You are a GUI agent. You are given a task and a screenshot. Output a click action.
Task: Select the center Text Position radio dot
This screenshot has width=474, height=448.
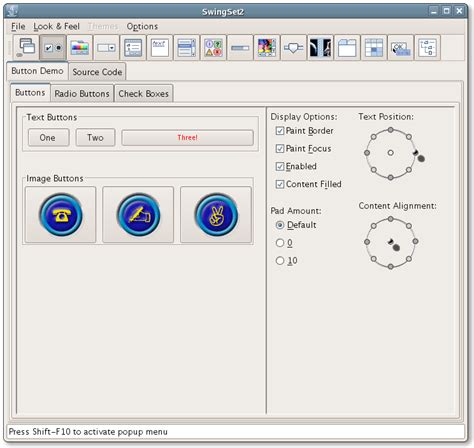pos(391,153)
